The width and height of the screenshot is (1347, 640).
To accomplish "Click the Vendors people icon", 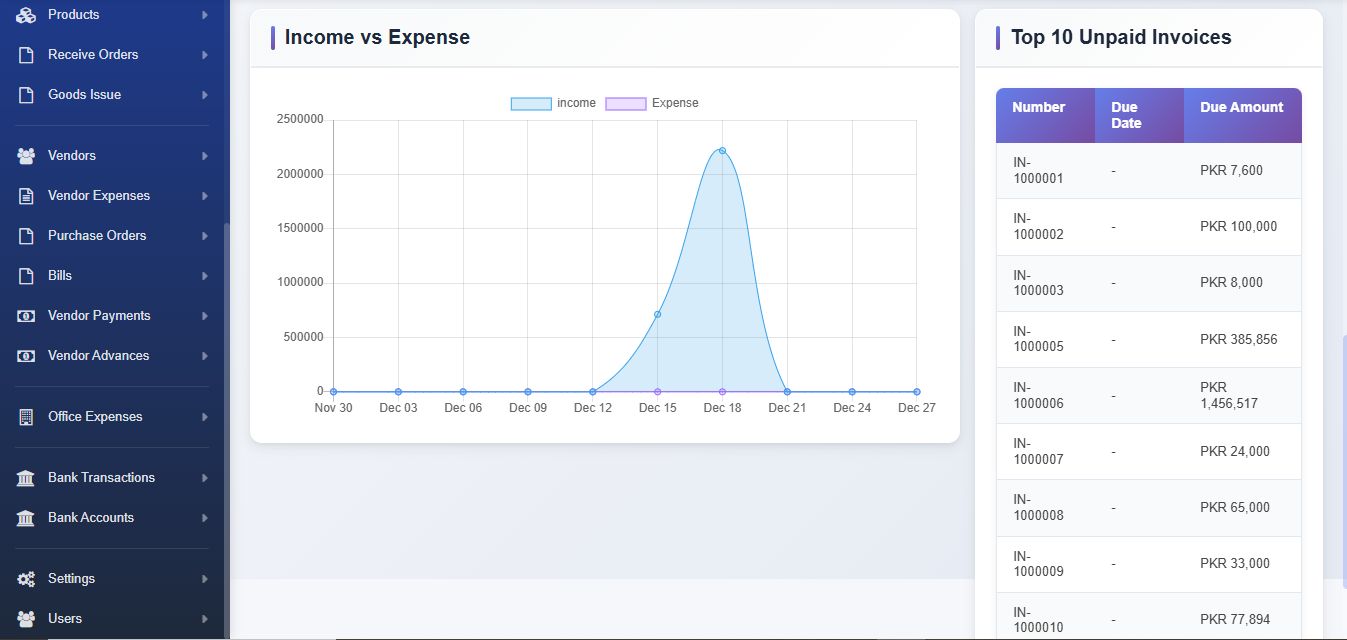I will pyautogui.click(x=26, y=156).
